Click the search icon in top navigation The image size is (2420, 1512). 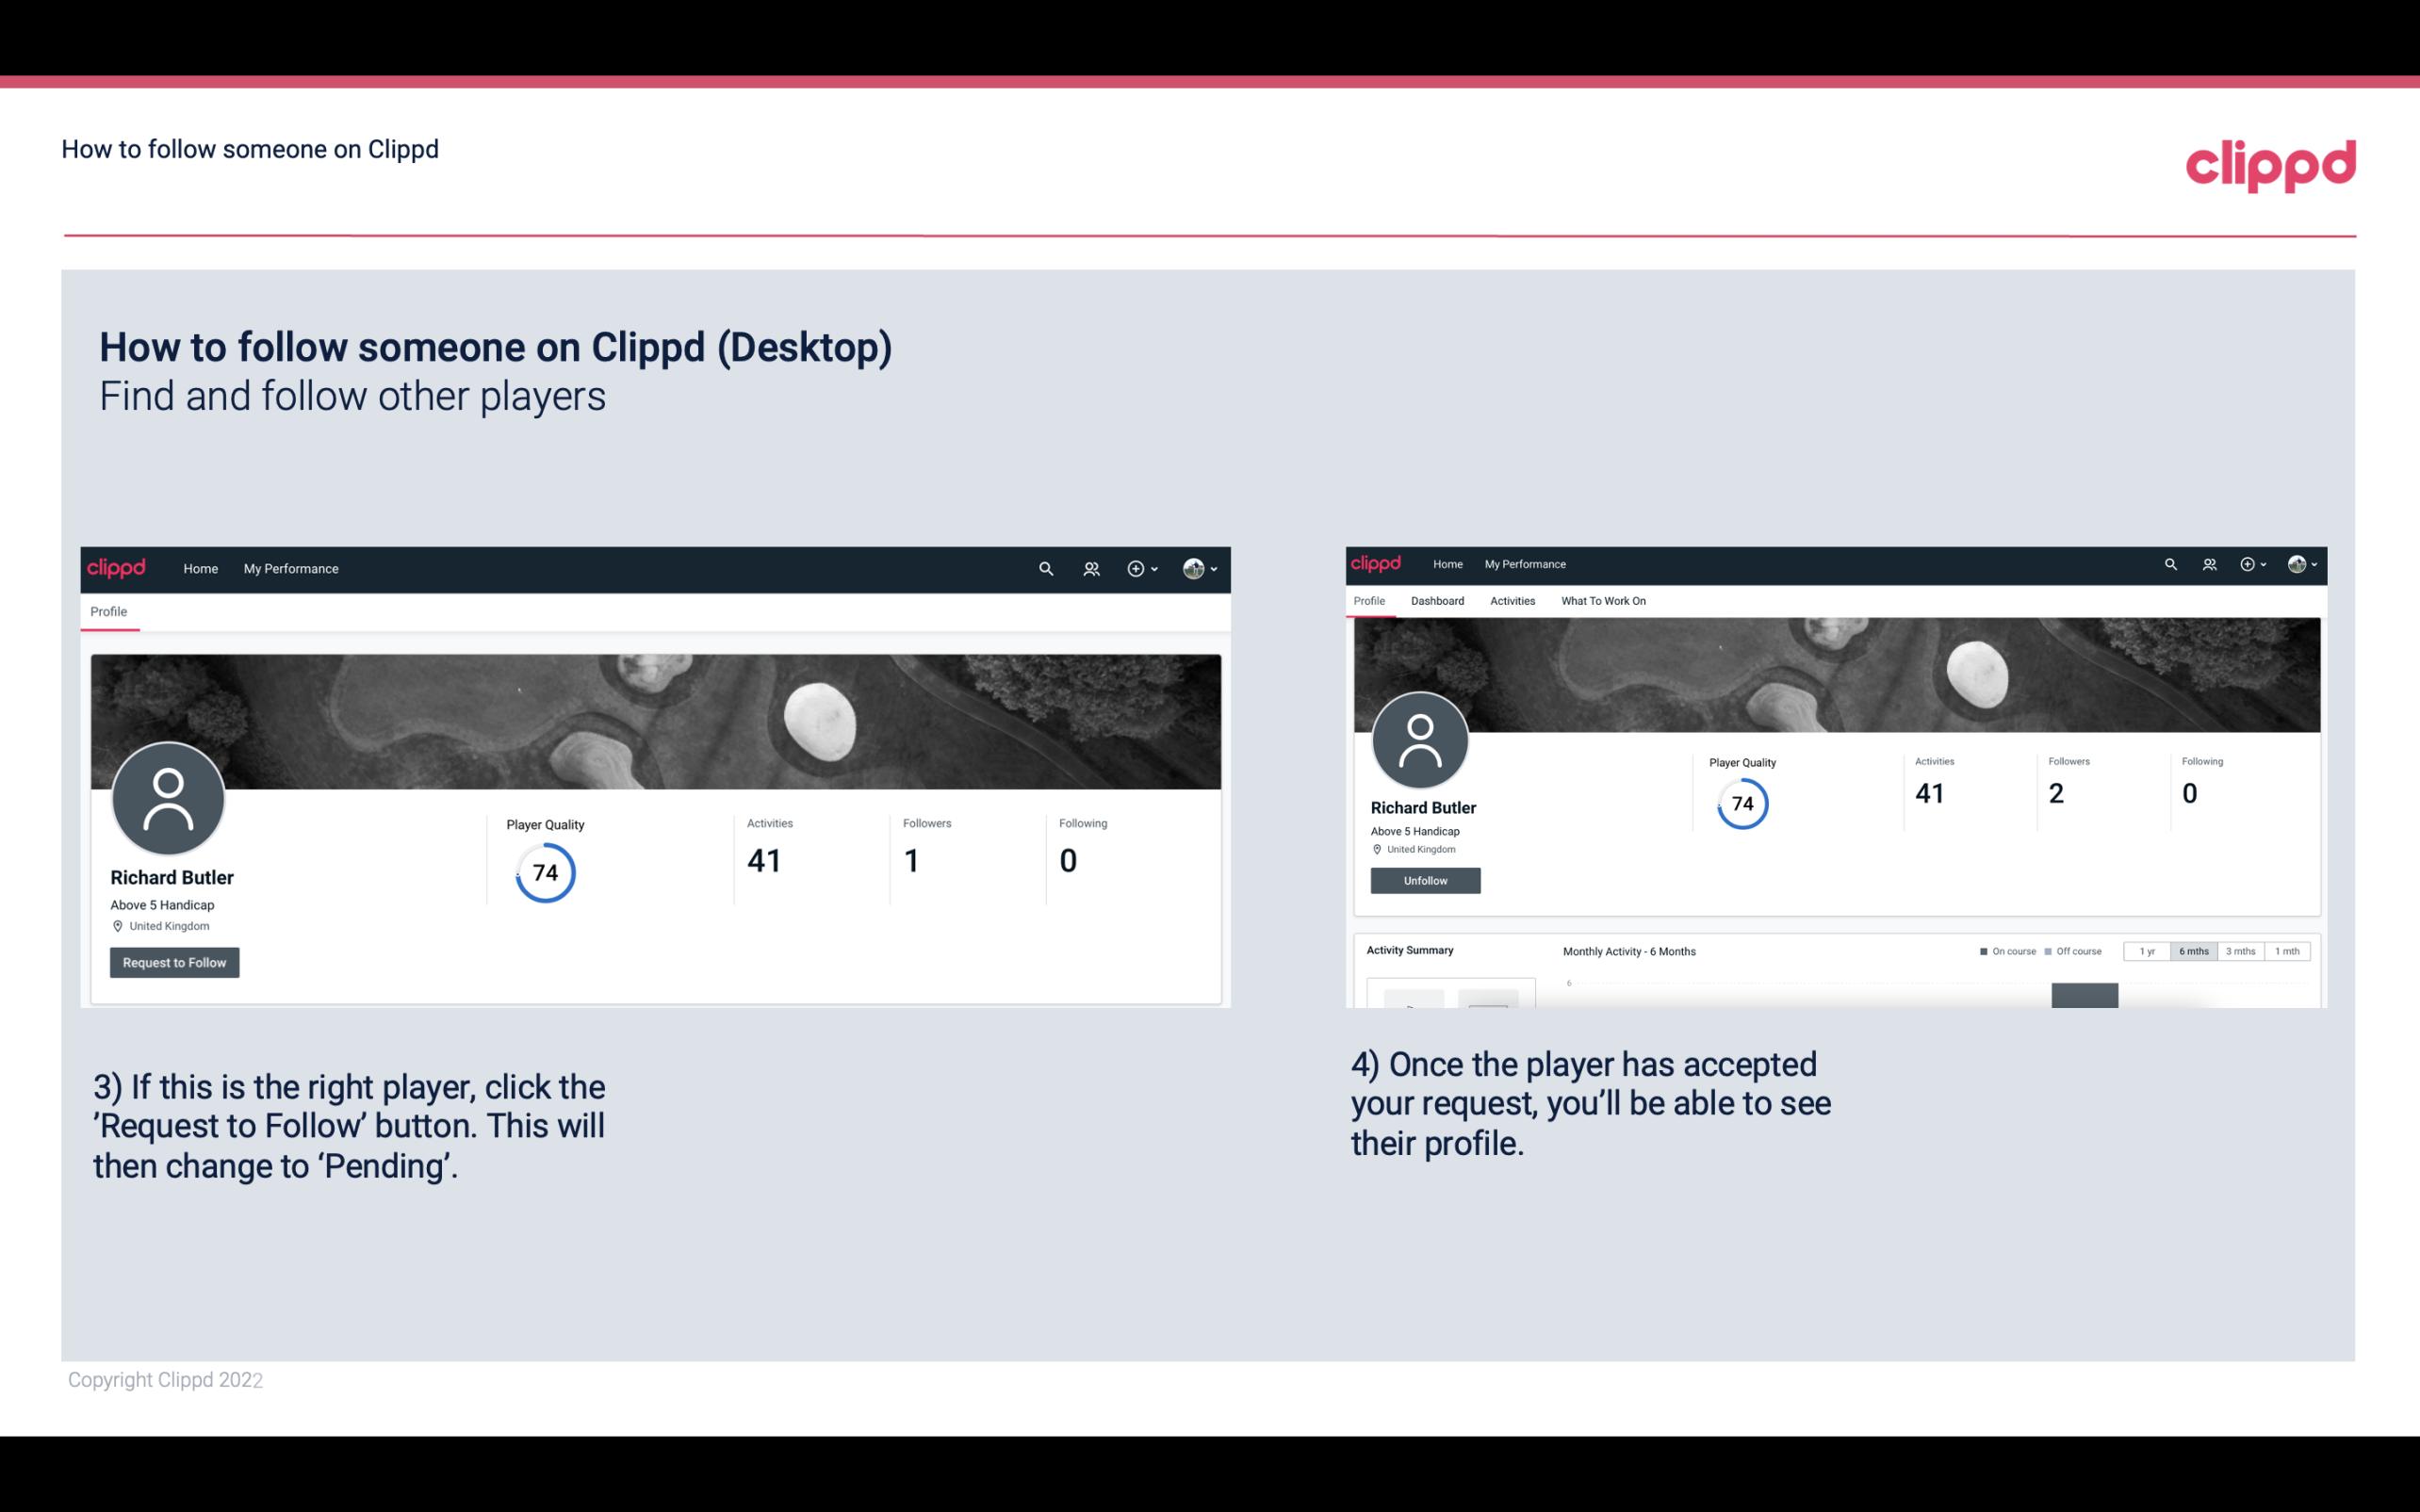click(1045, 570)
